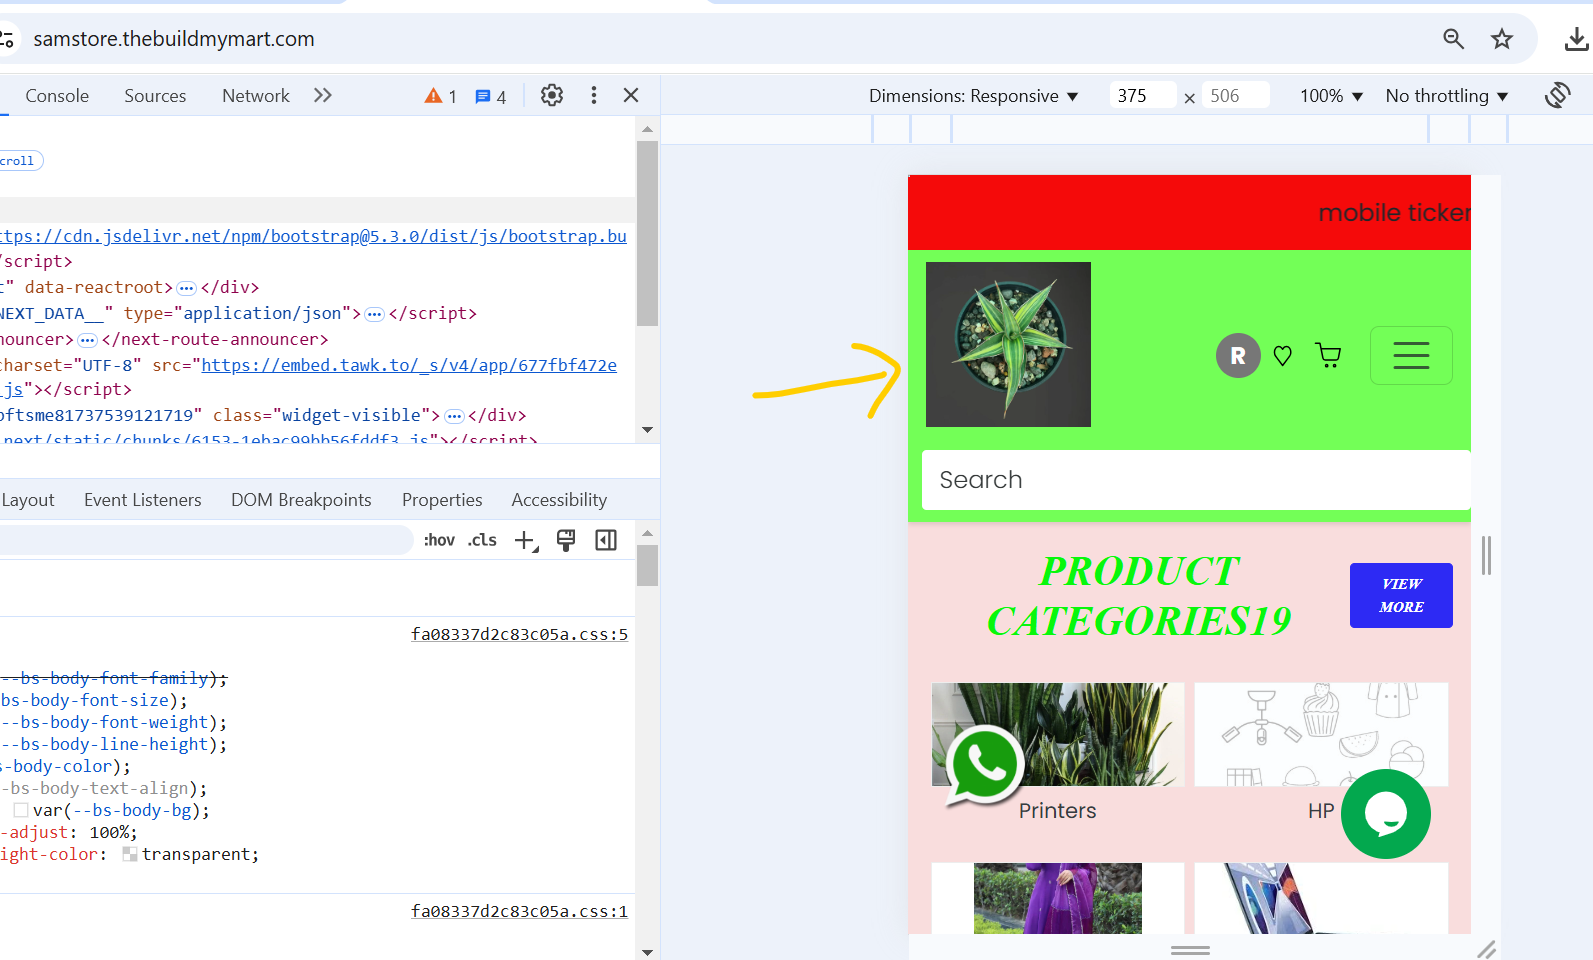This screenshot has width=1593, height=960.
Task: Click the PRODUCT CATEGORIES19 heading
Action: point(1139,596)
